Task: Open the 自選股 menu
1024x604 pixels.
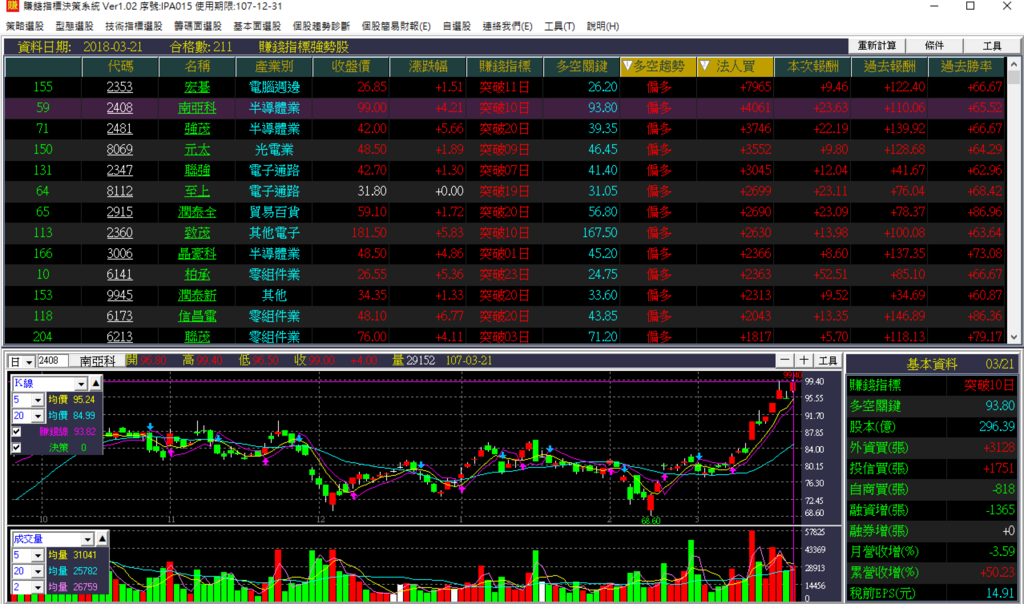Action: tap(456, 26)
